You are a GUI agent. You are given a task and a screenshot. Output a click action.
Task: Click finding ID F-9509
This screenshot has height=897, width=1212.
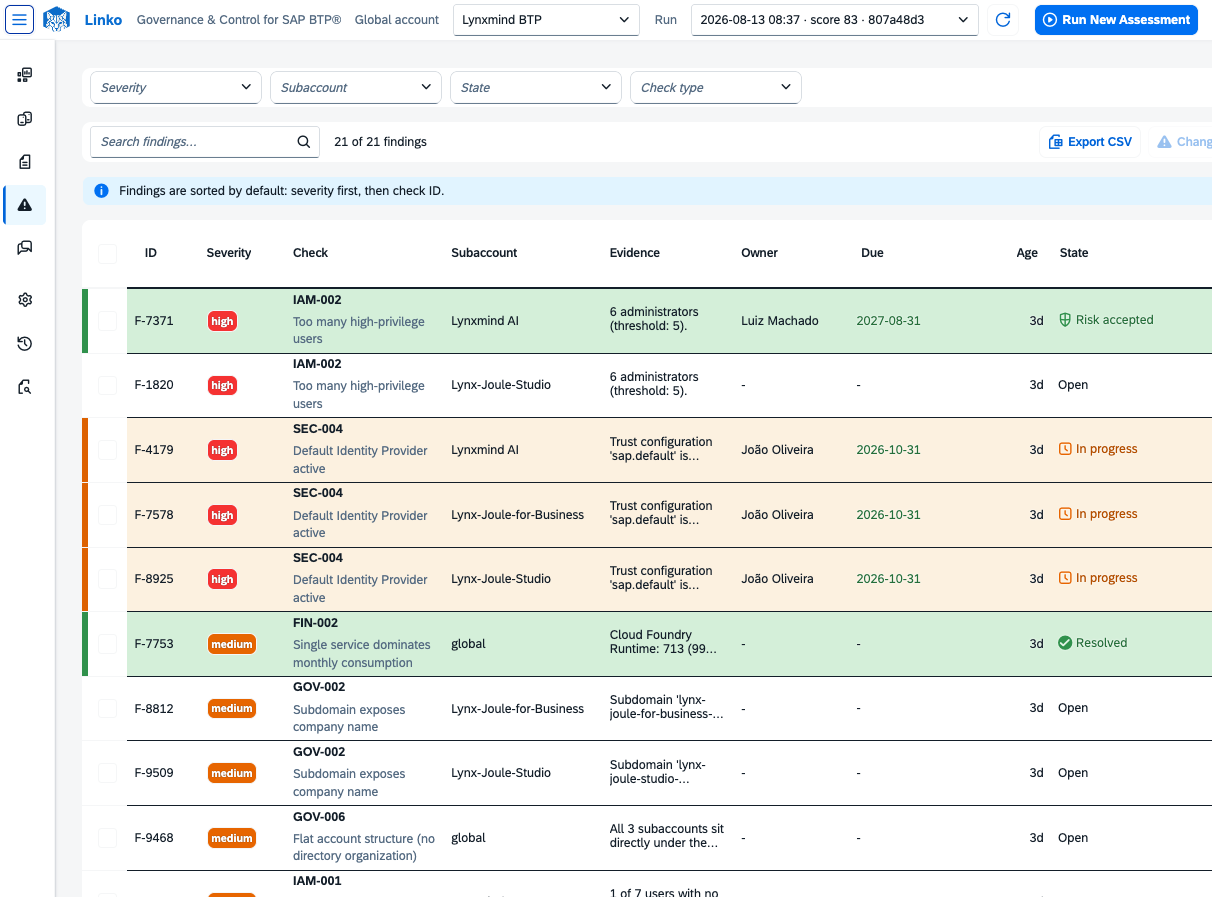[x=154, y=773]
